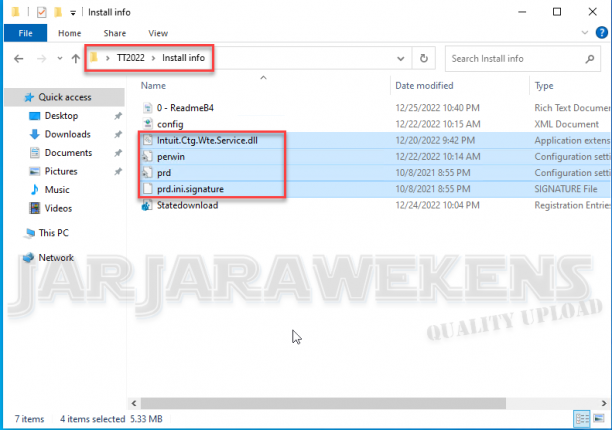612x430 pixels.
Task: Open Desktop in the navigation pane
Action: (61, 116)
